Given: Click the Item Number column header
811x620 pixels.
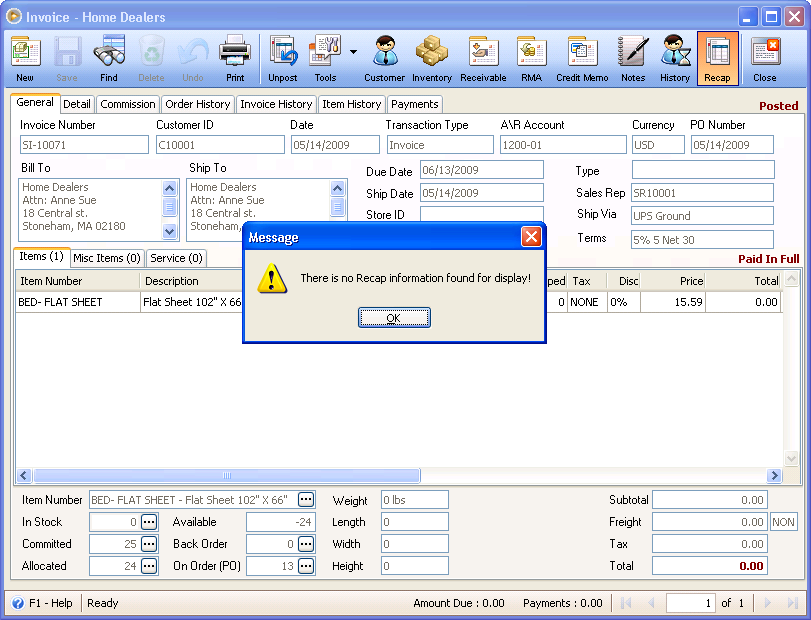Looking at the screenshot, I should click(x=78, y=281).
